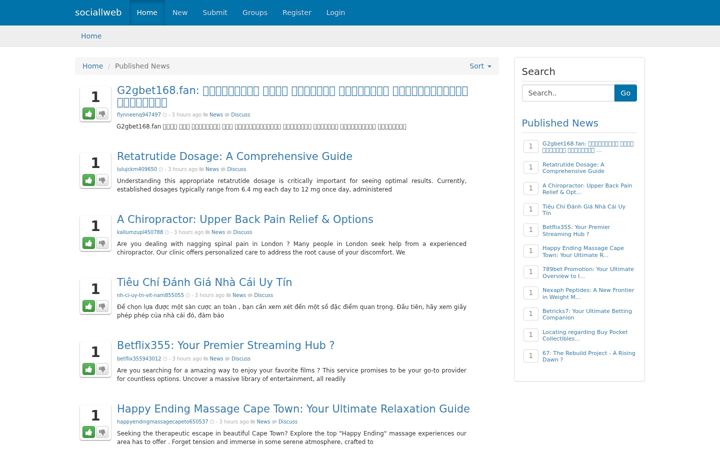Open author link under Retatrutide Dosage story

(137, 169)
